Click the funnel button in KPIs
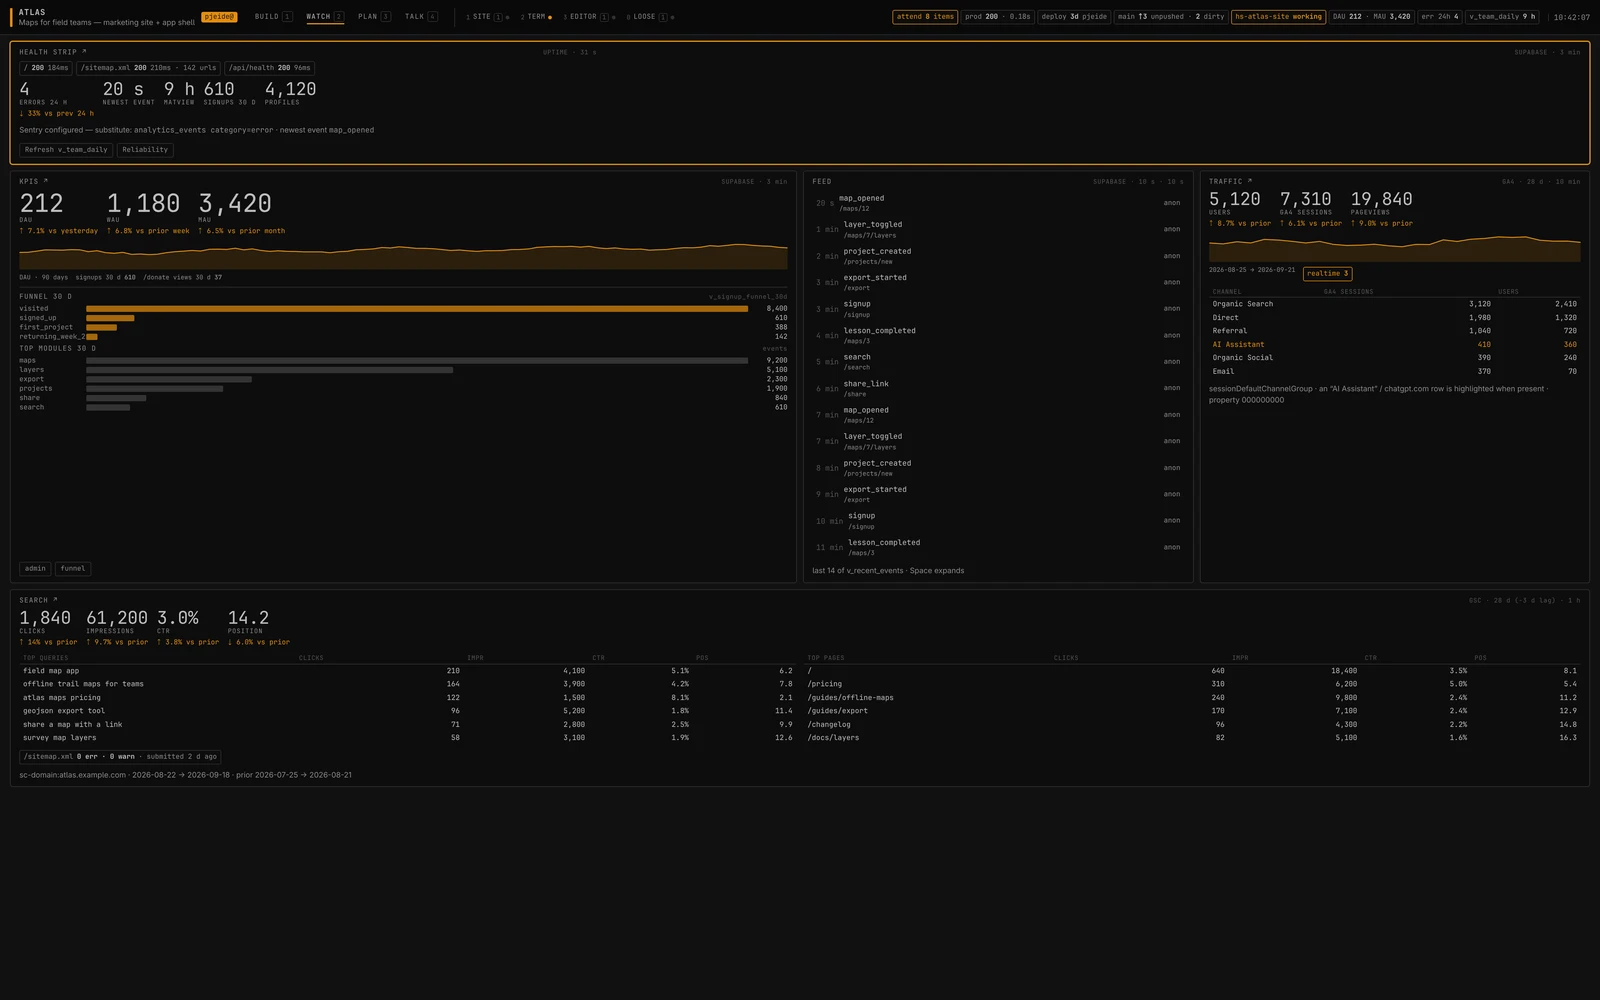Image resolution: width=1600 pixels, height=1000 pixels. 73,569
